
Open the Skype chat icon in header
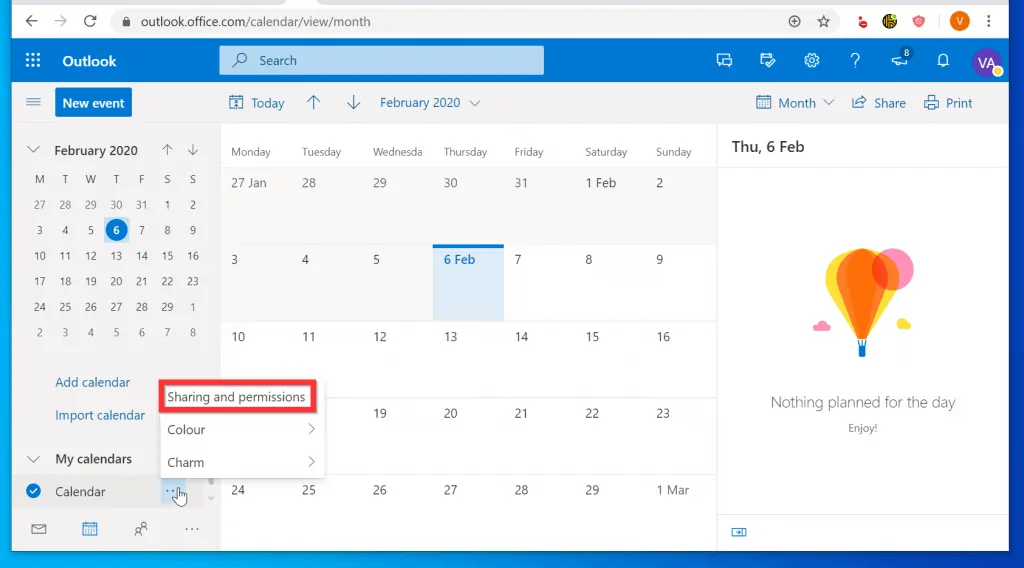(724, 61)
